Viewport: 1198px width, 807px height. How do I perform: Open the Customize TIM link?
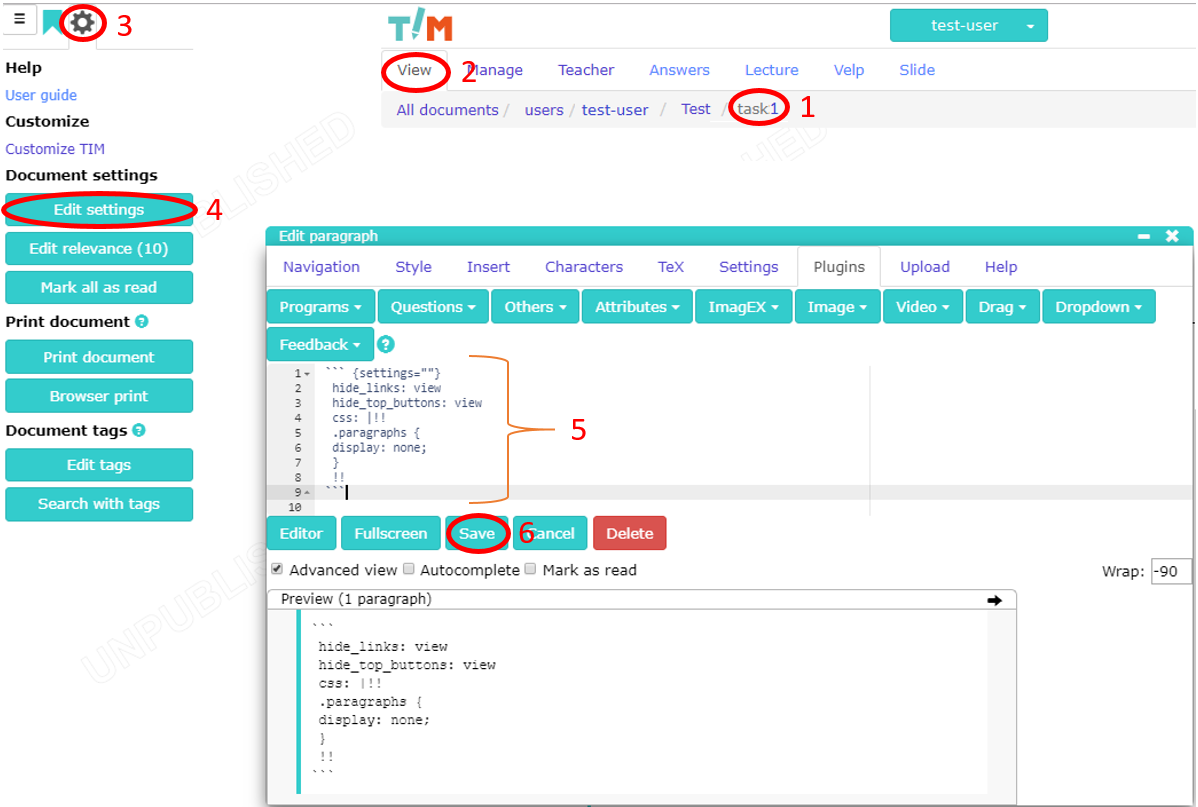click(55, 149)
